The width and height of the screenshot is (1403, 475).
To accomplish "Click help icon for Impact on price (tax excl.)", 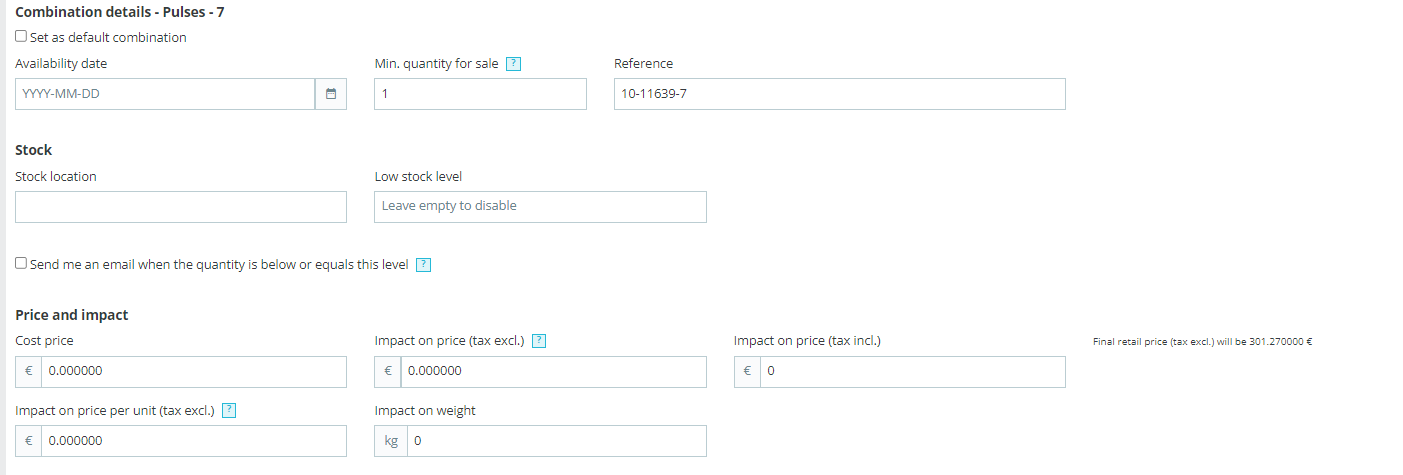I will [539, 341].
